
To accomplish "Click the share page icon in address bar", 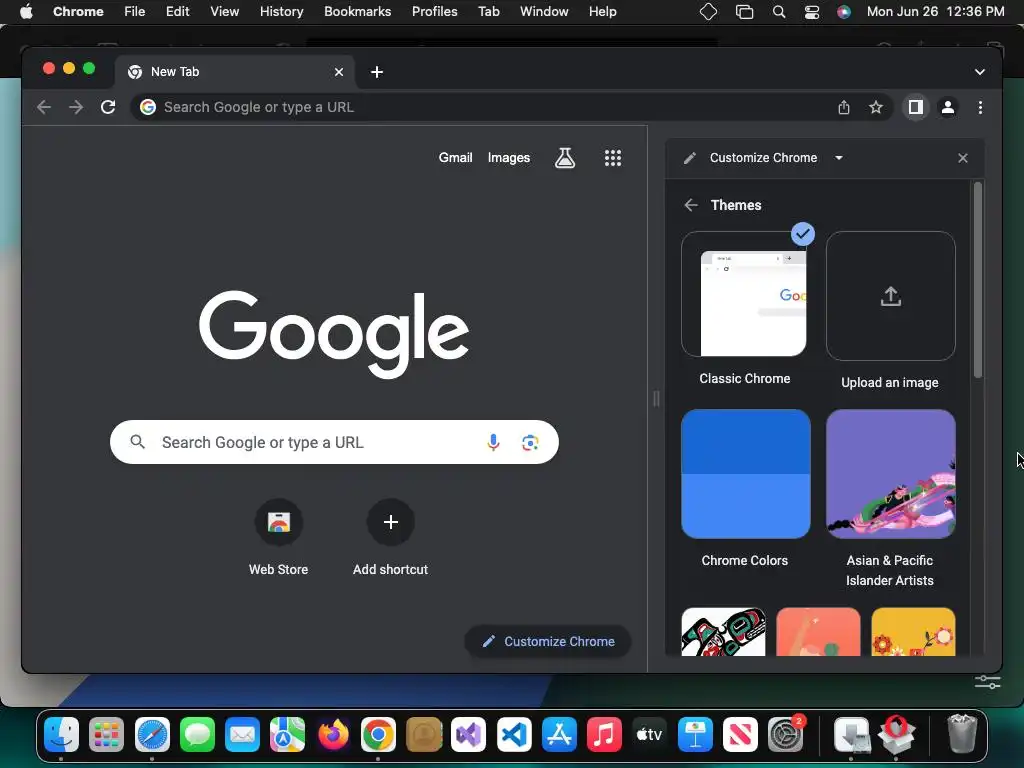I will [x=844, y=107].
